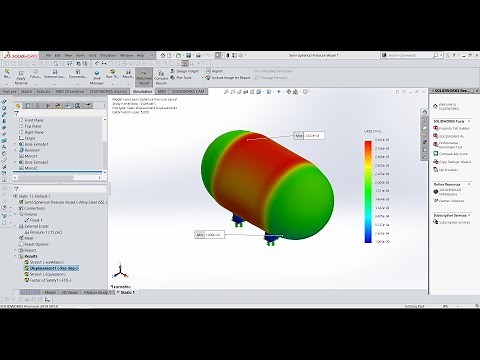The width and height of the screenshot is (480, 360).
Task: Open the Tools menu
Action: pos(92,55)
